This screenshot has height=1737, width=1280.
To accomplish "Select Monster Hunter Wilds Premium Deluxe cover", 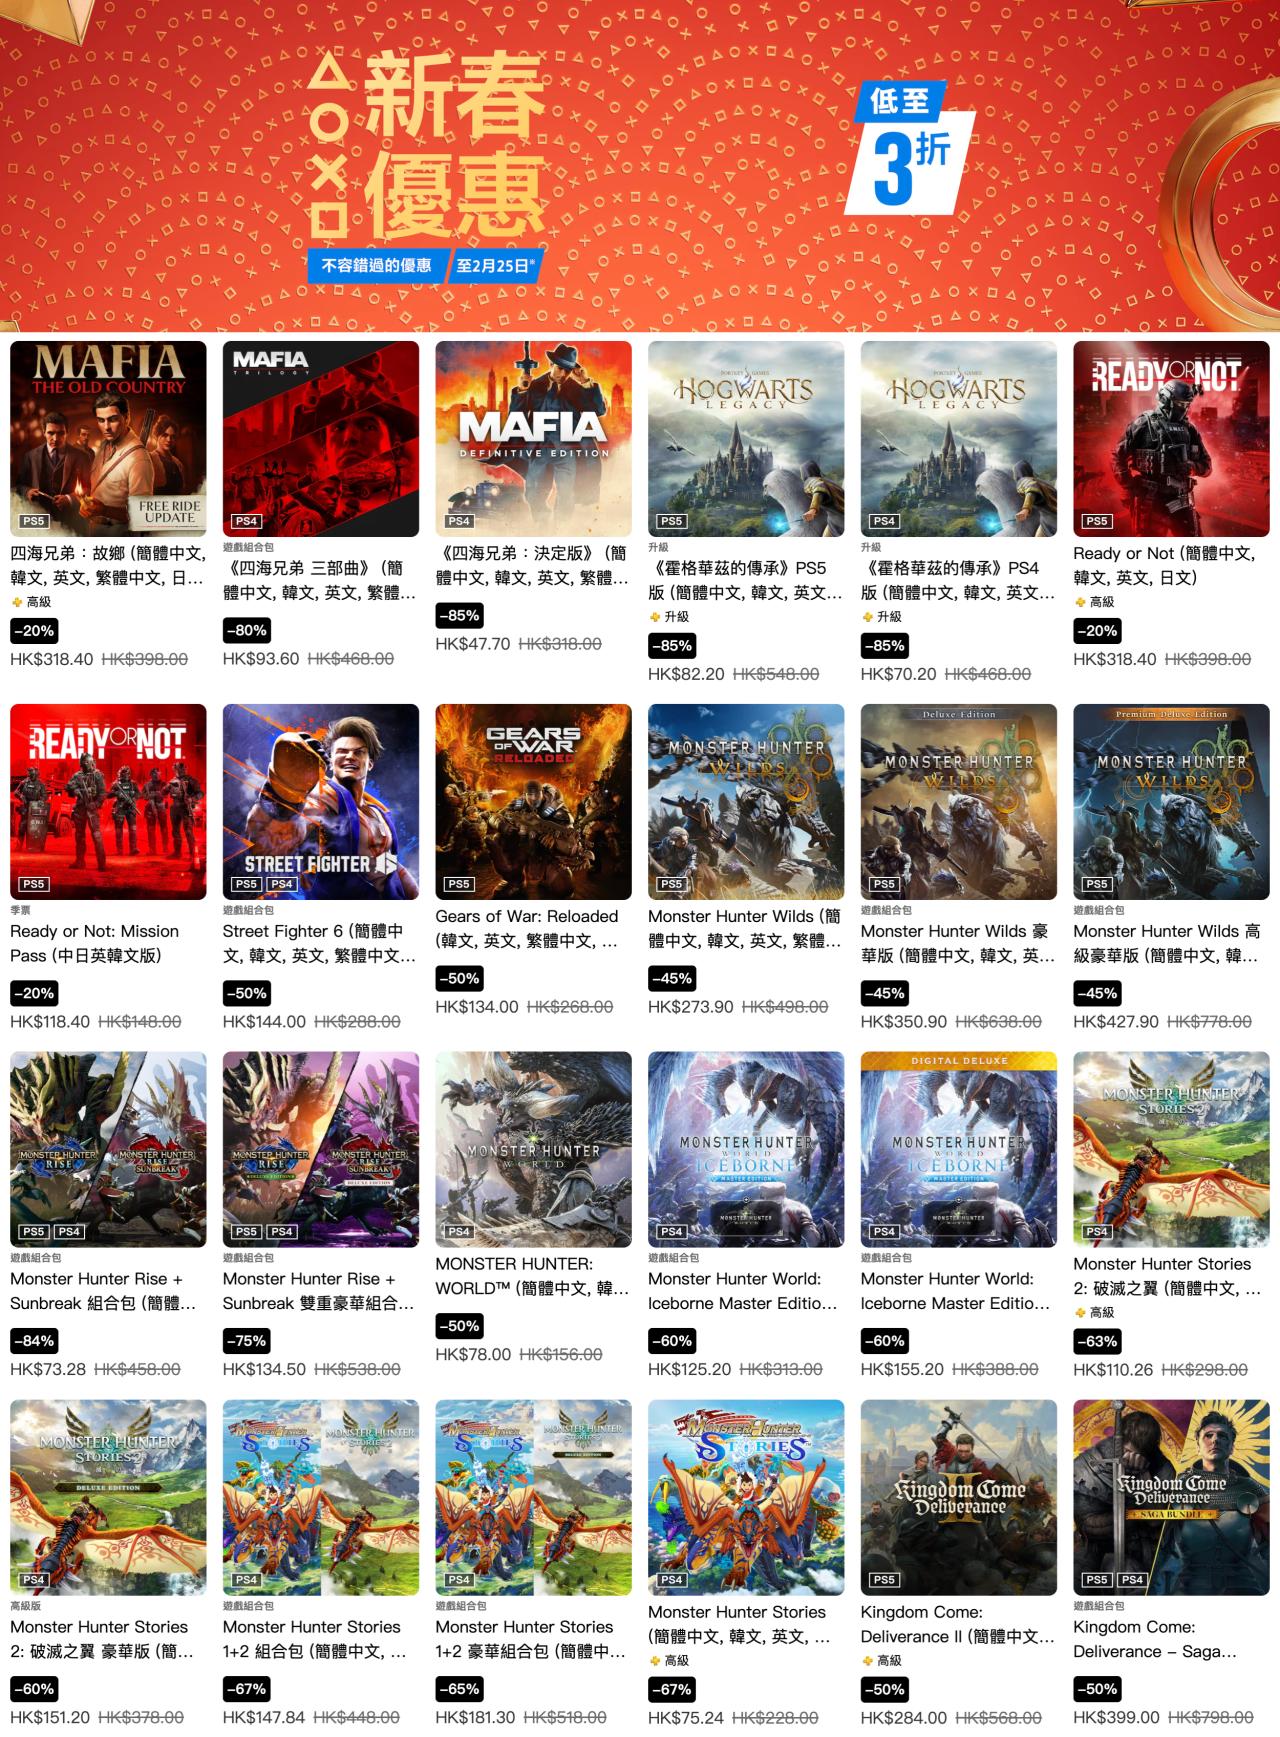I will (1171, 801).
